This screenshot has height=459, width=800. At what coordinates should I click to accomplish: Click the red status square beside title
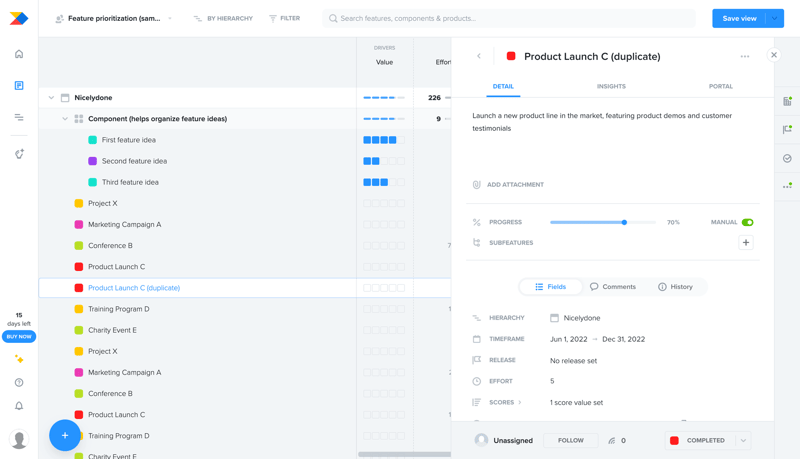click(511, 56)
